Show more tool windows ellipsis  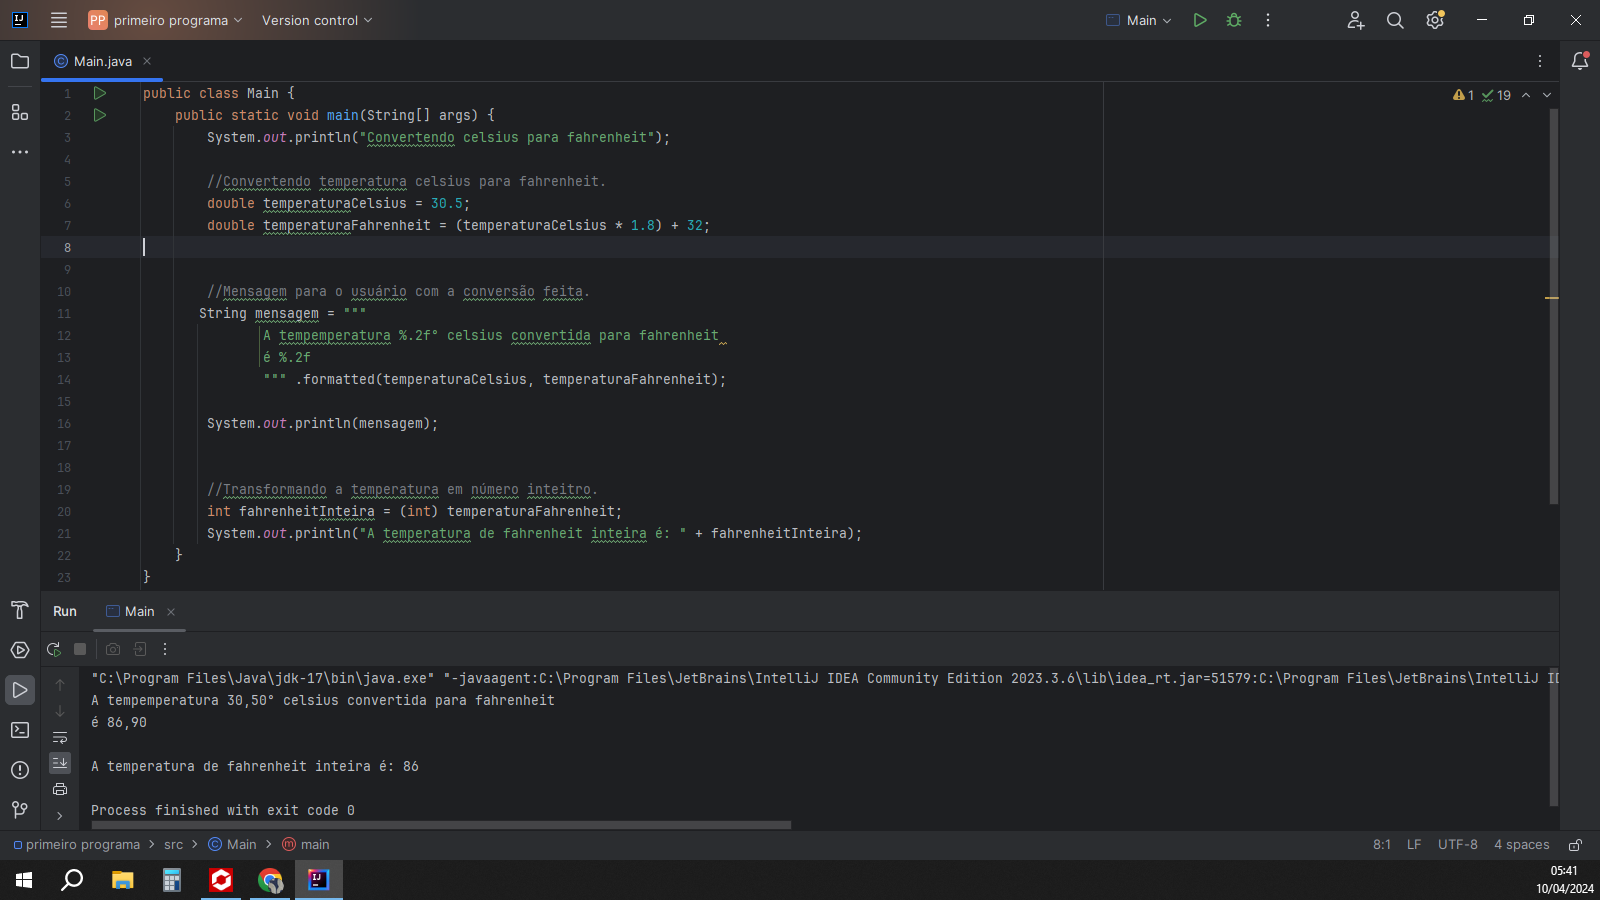(20, 152)
